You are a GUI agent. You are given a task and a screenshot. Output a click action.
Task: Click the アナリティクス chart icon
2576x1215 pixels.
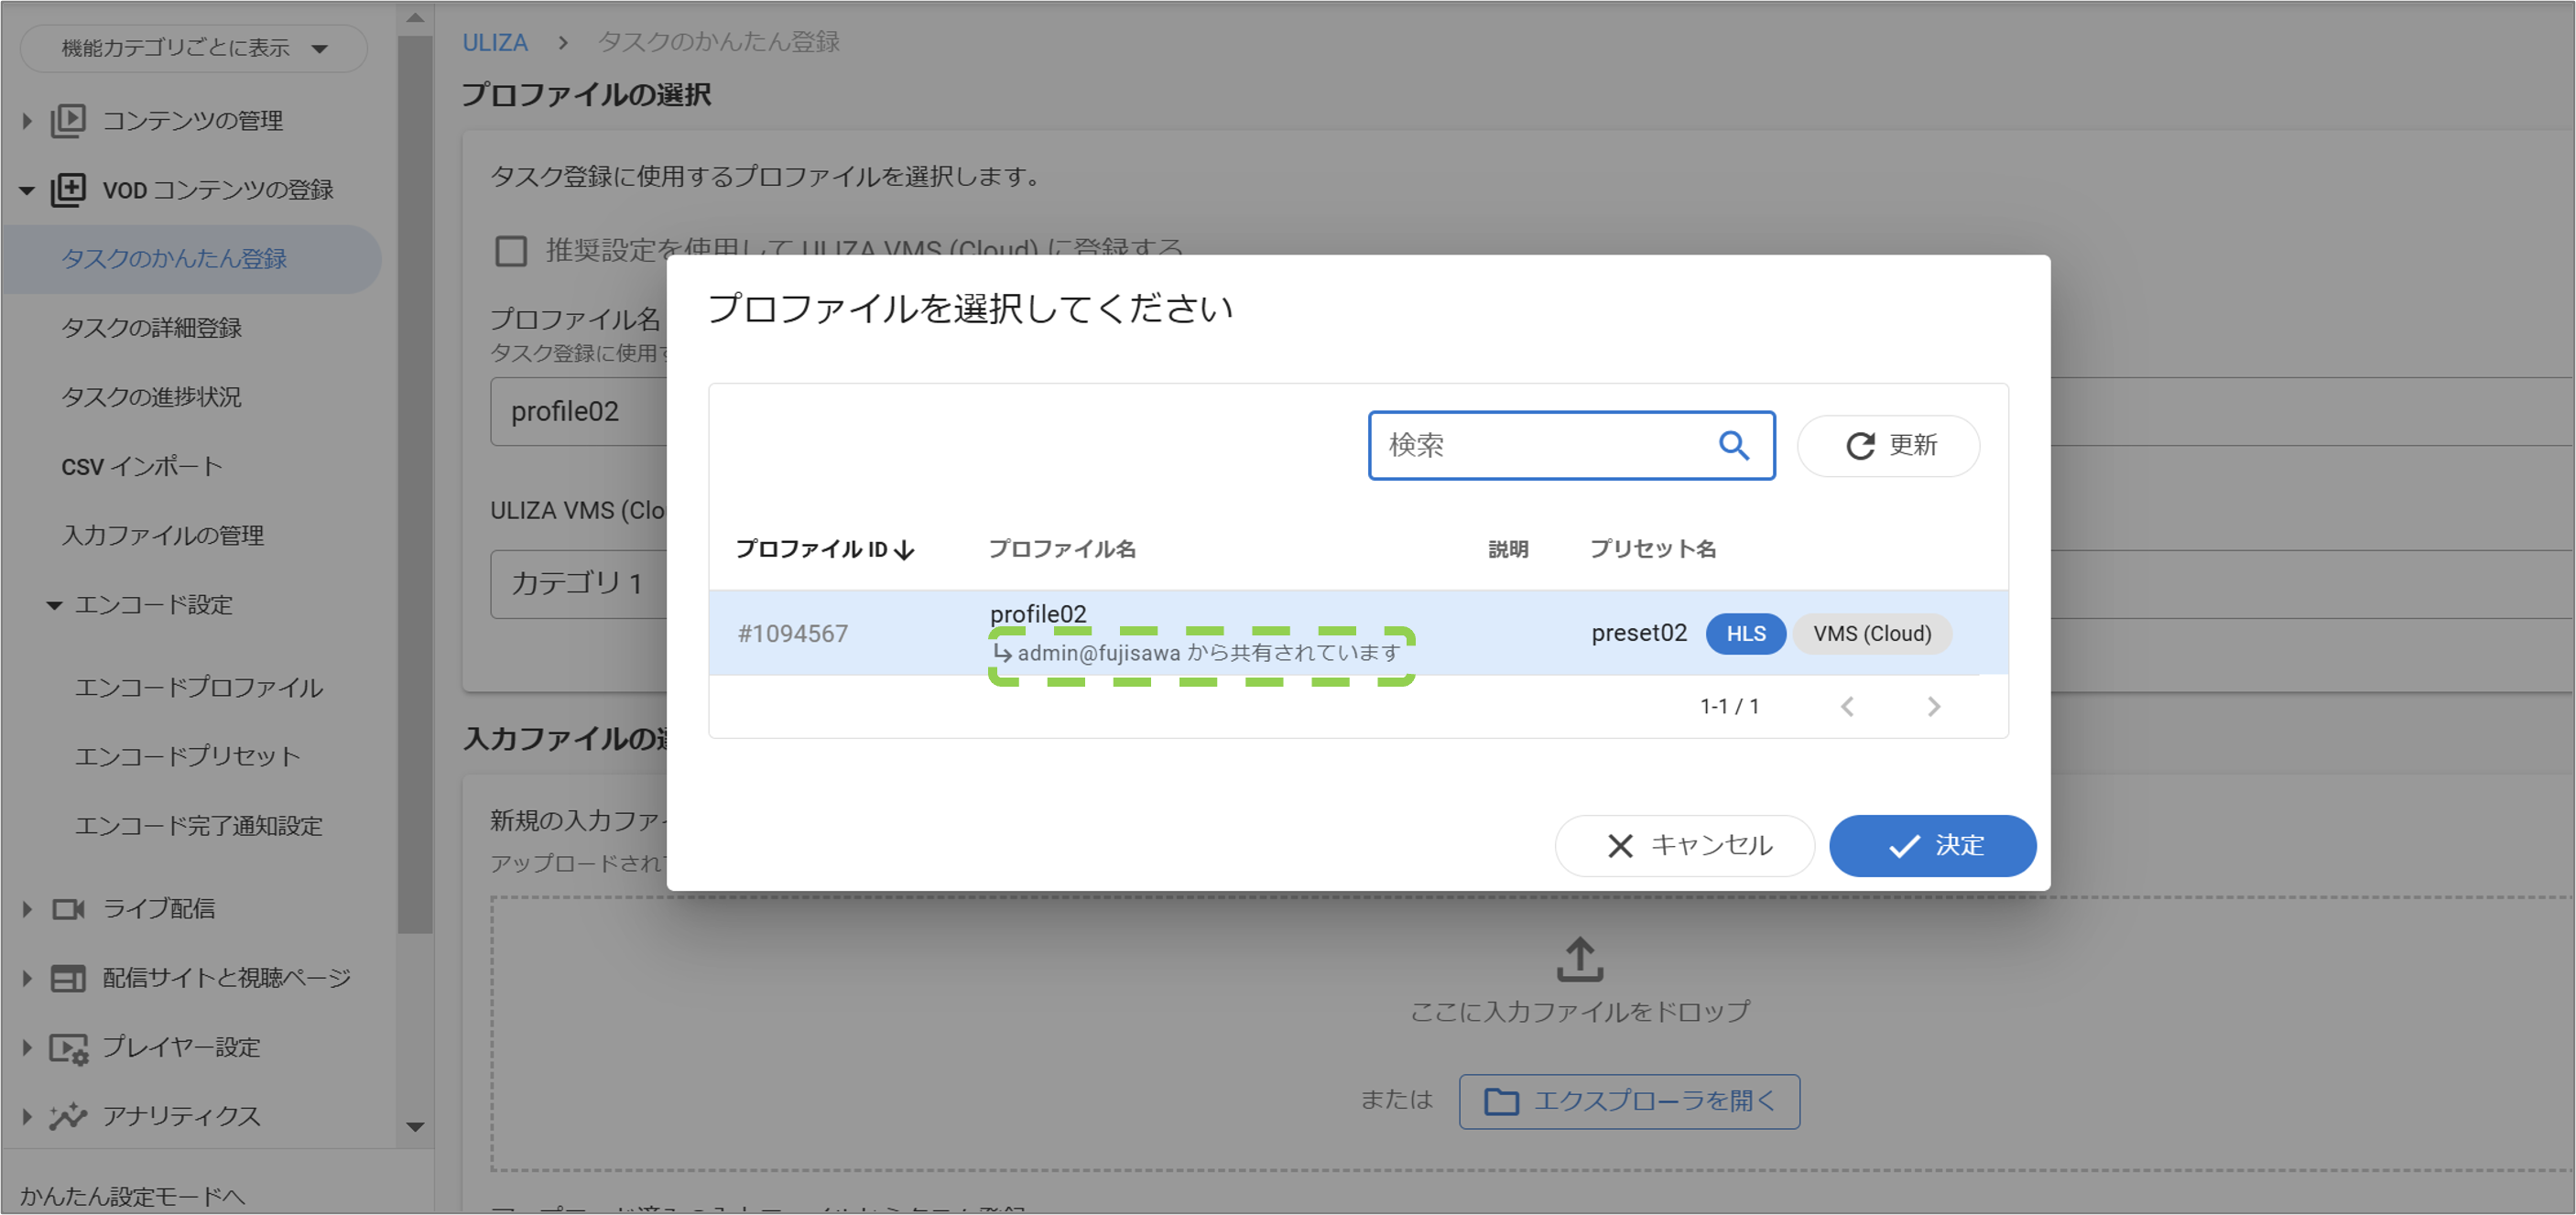(x=68, y=1116)
